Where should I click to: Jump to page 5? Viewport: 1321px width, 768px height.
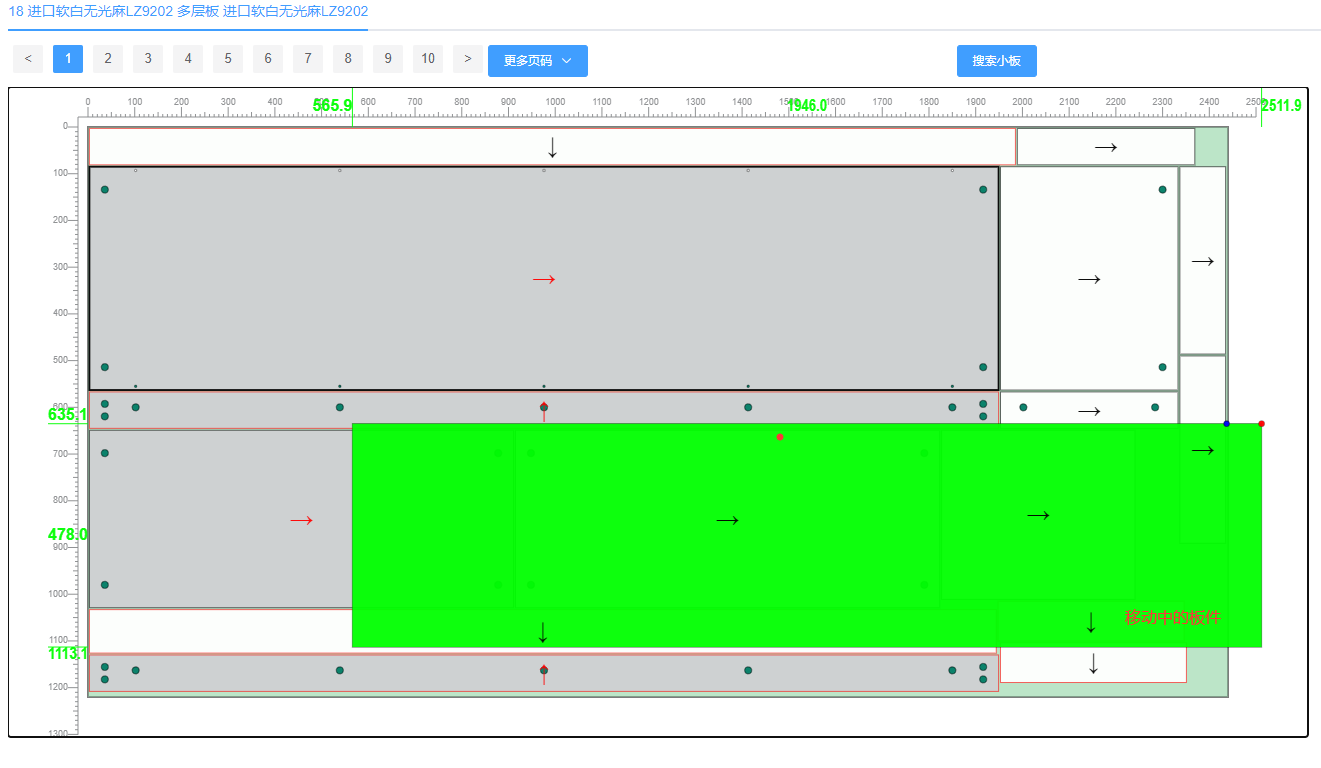(x=228, y=59)
